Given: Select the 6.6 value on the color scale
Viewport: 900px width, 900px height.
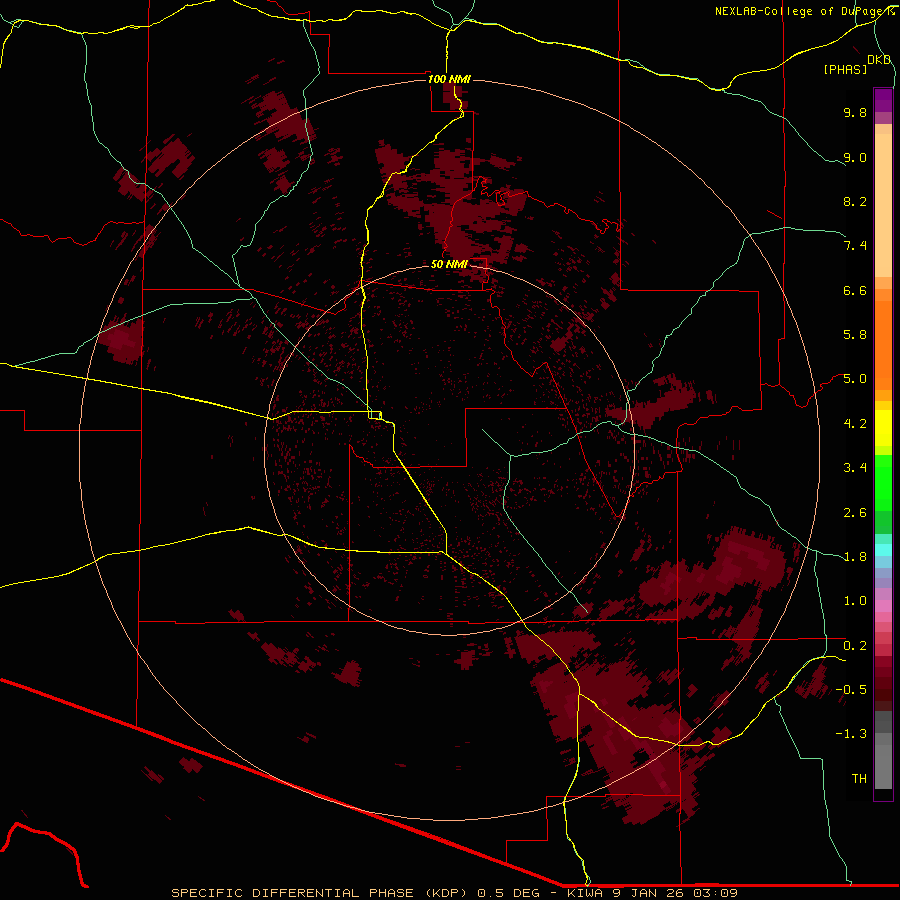Looking at the screenshot, I should (855, 290).
